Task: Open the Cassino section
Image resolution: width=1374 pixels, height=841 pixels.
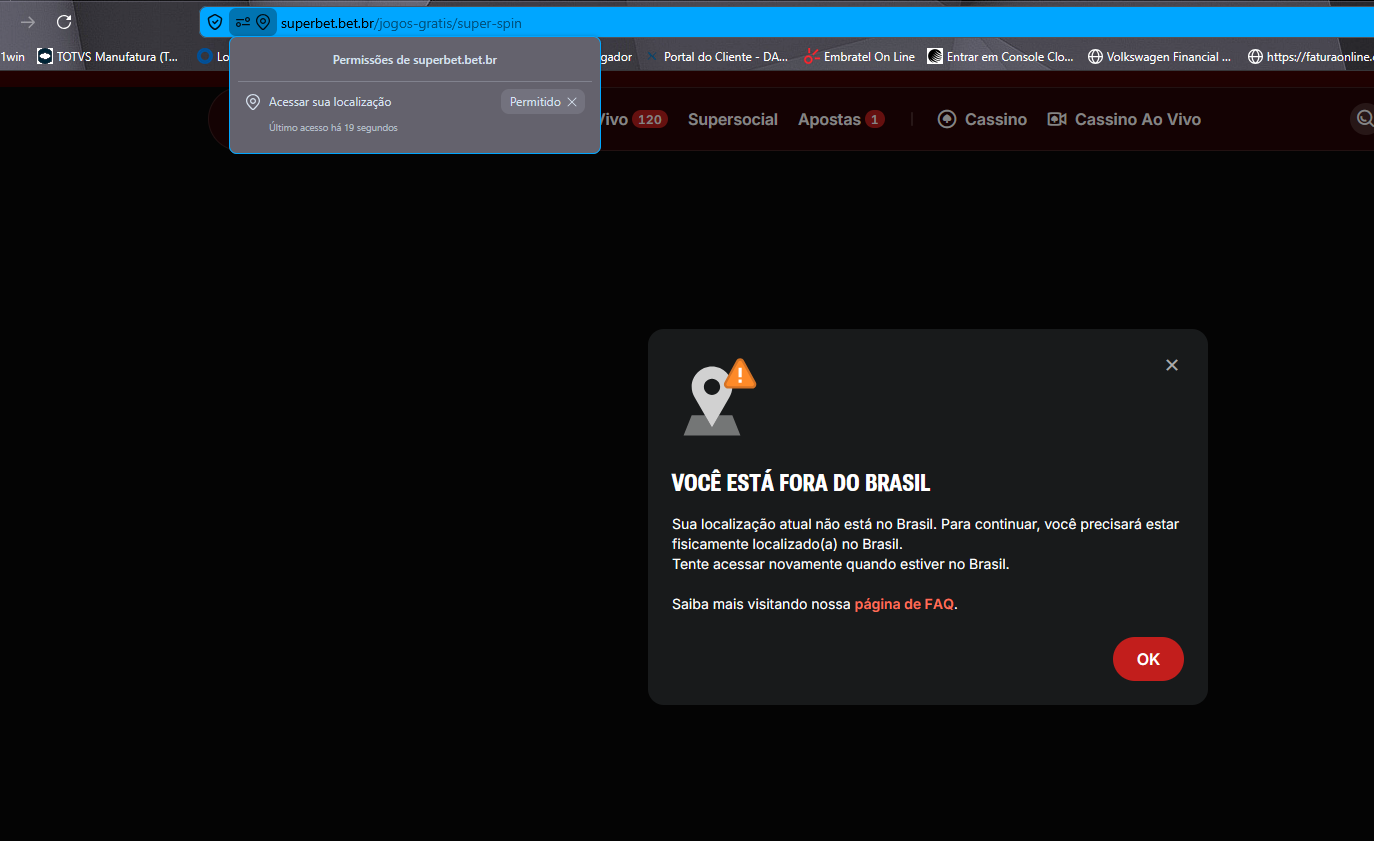Action: coord(982,119)
